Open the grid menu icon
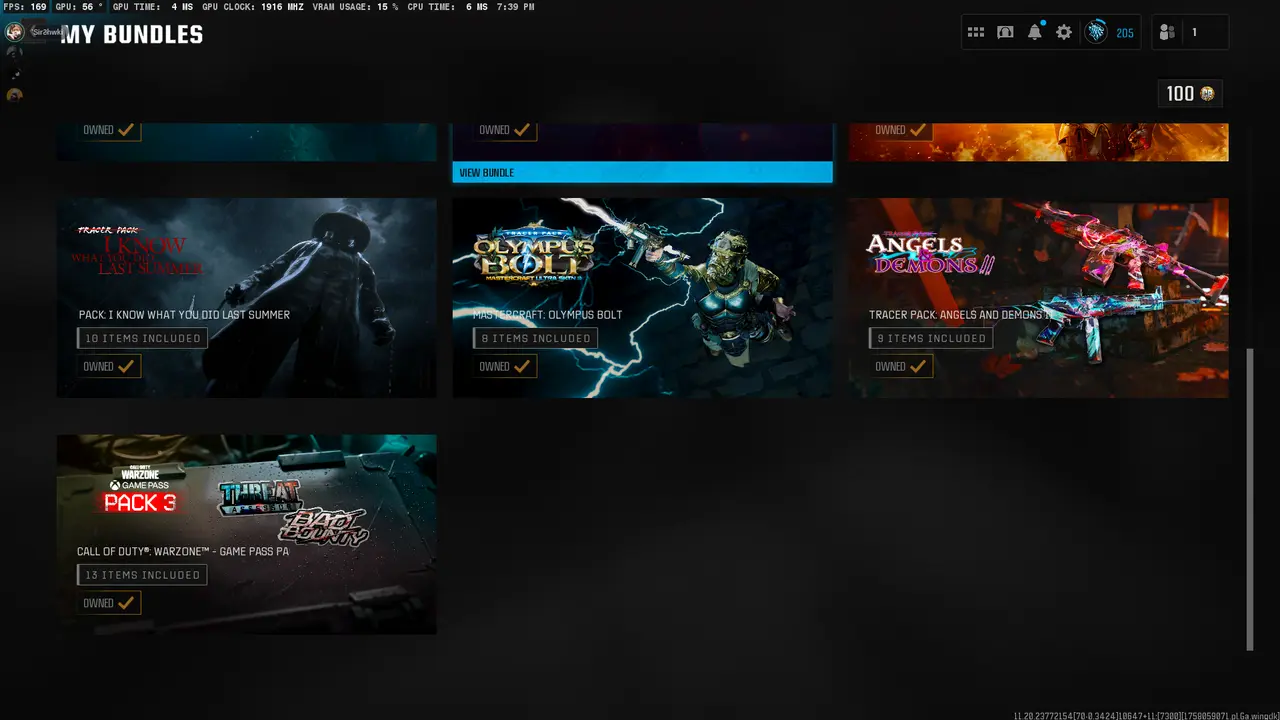1280x720 pixels. [975, 33]
